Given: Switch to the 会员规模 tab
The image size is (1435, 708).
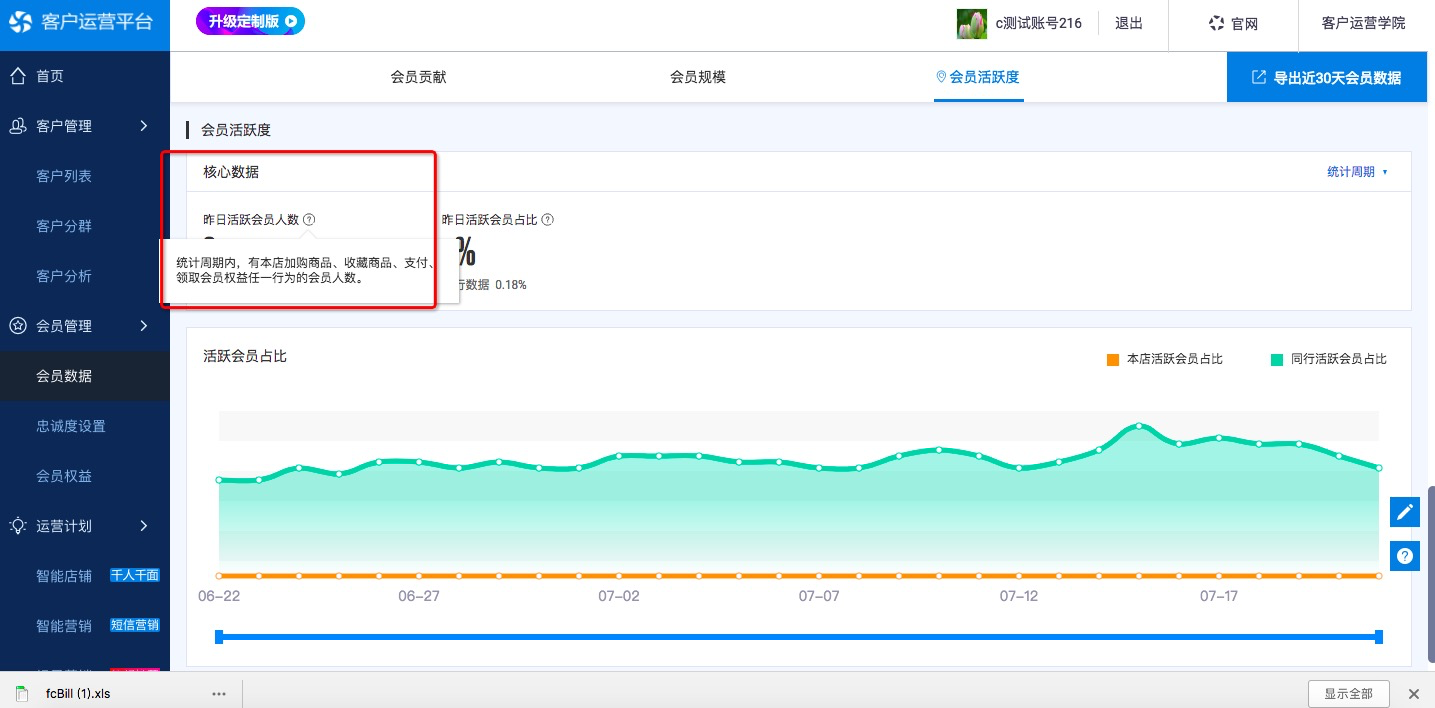Looking at the screenshot, I should coord(698,77).
